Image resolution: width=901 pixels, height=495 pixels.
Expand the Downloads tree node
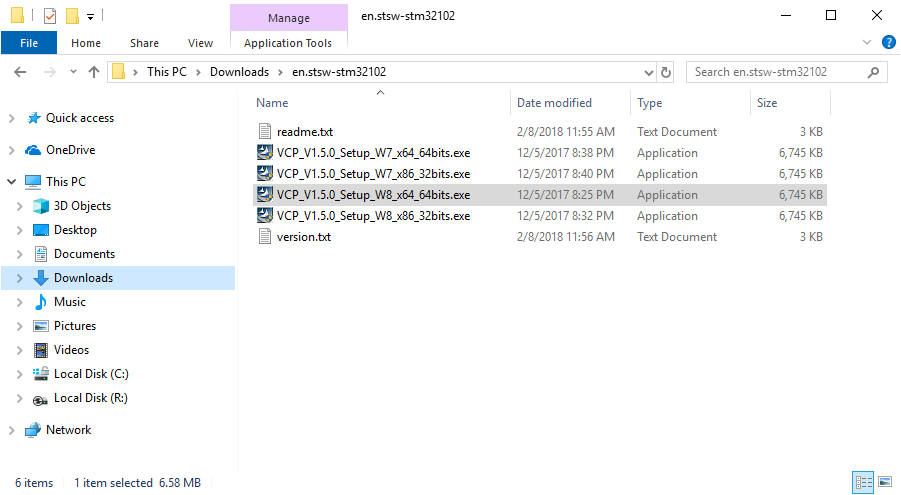pos(20,278)
